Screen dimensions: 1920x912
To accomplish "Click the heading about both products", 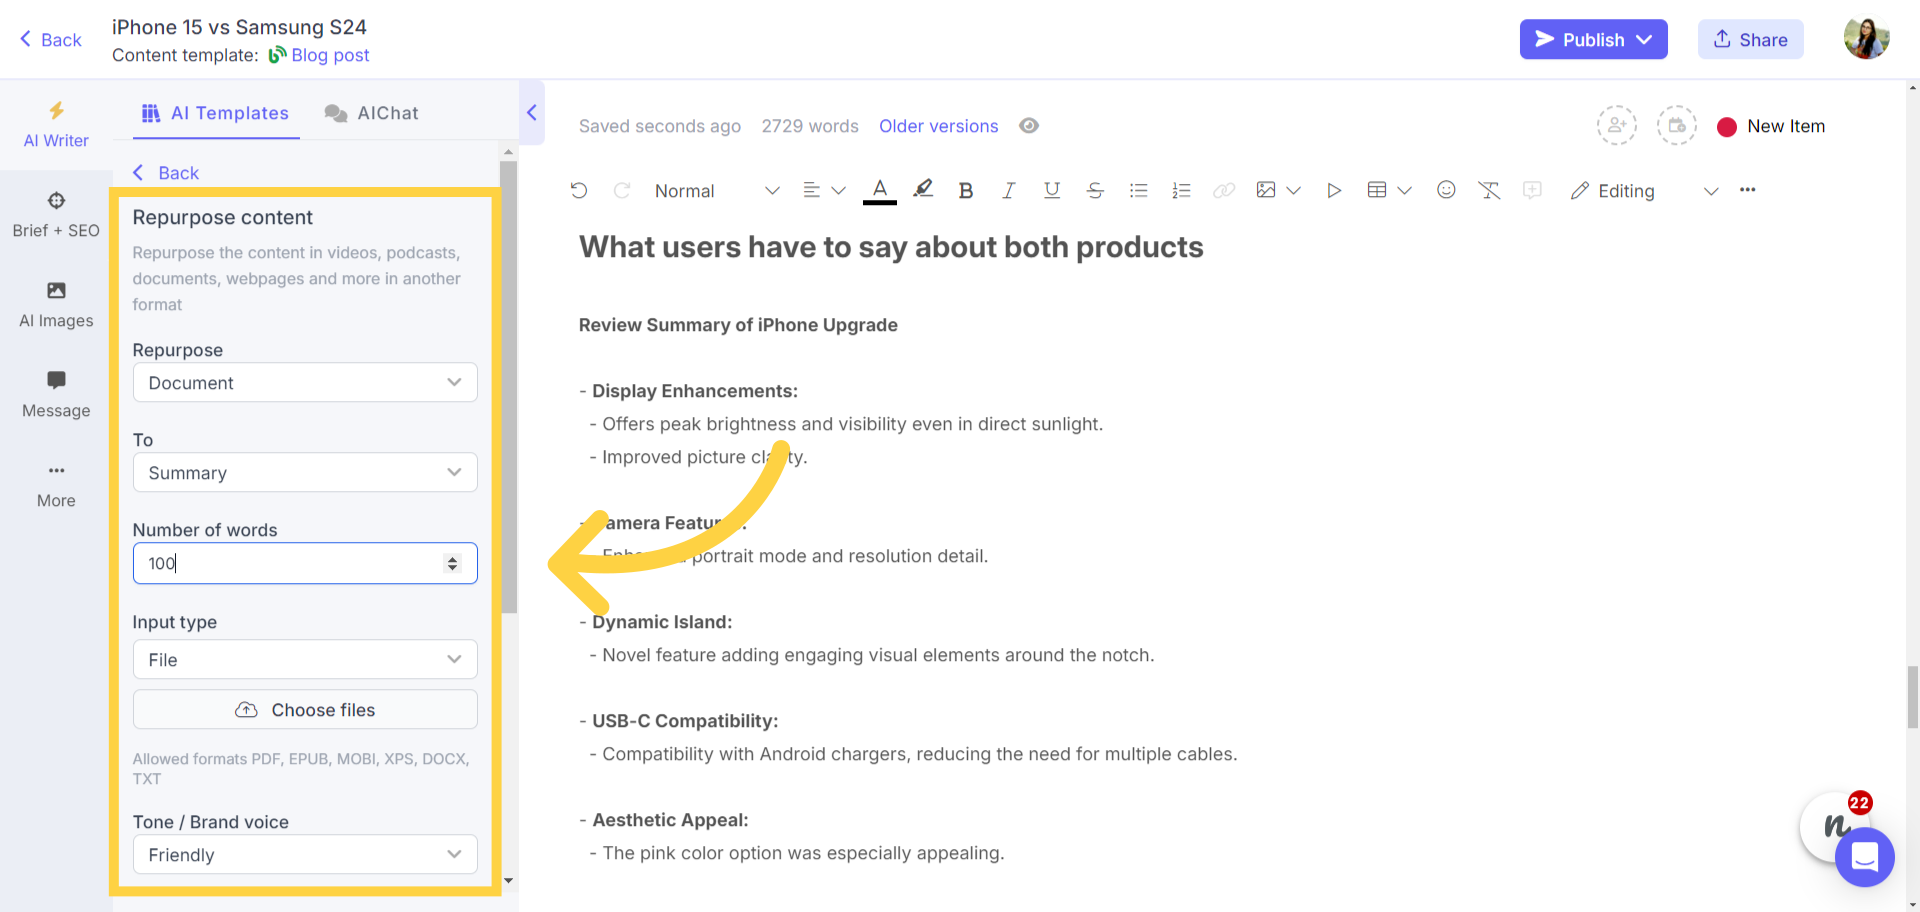I will coord(890,247).
